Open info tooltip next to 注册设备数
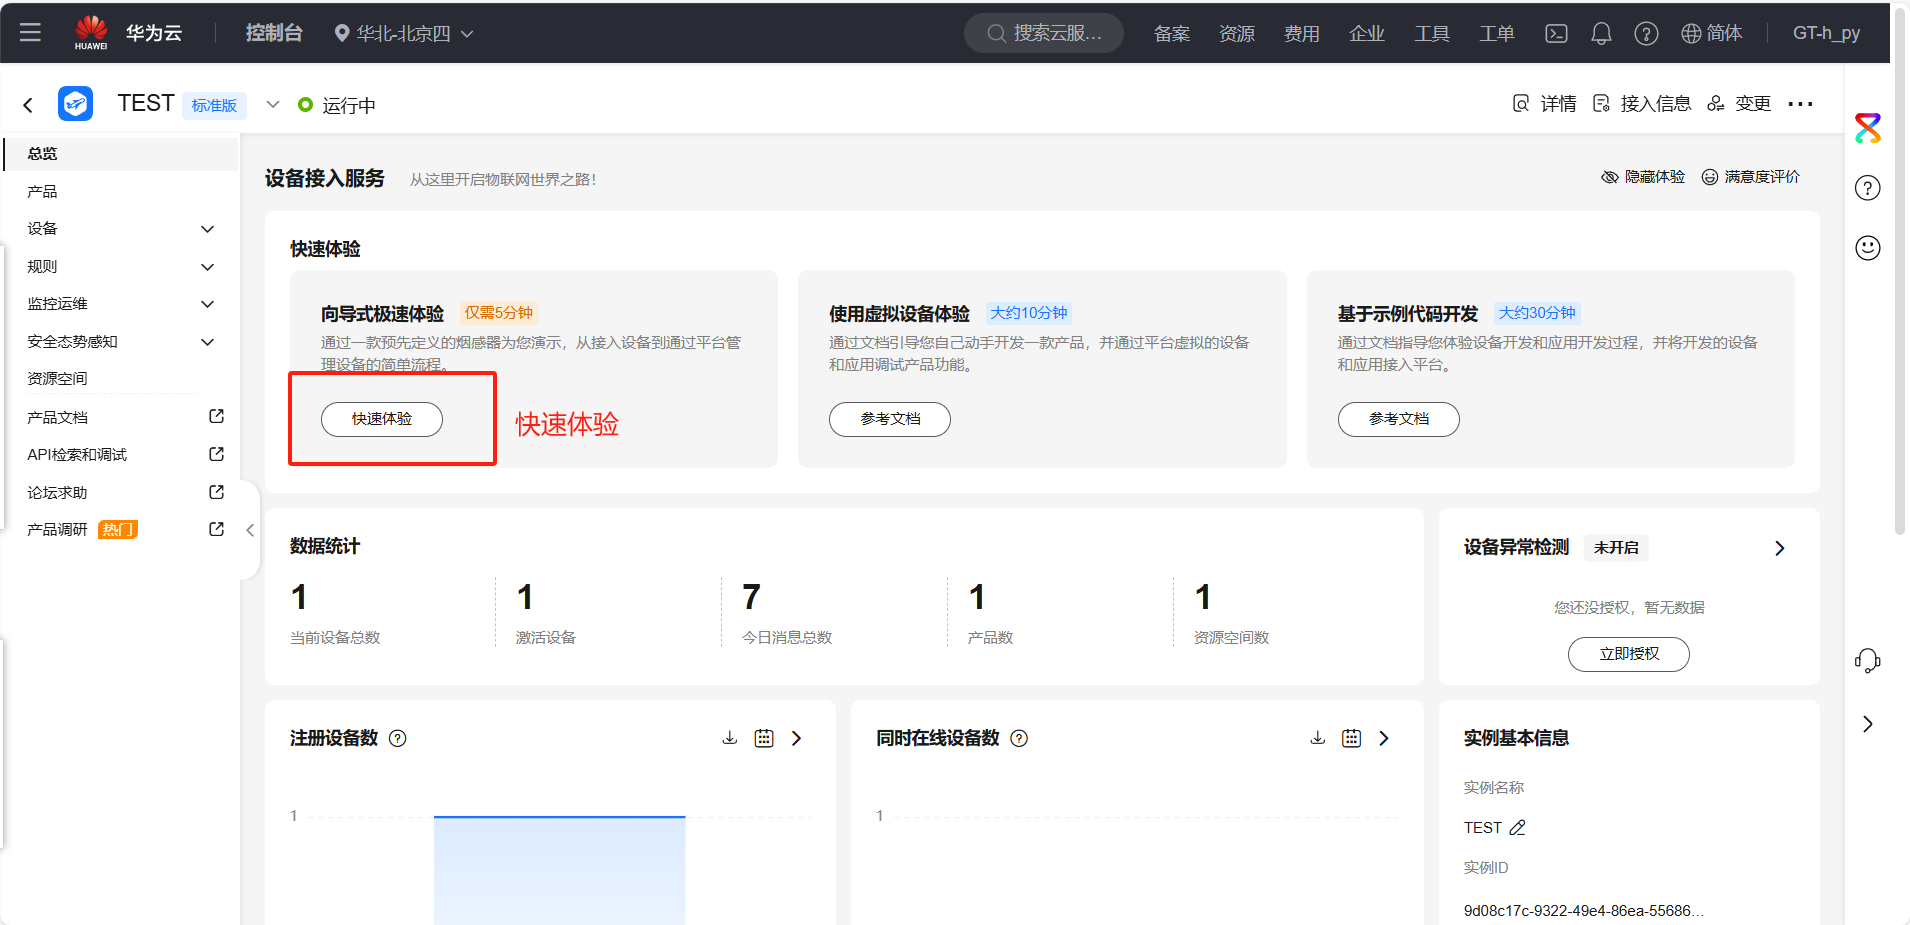 coord(397,739)
